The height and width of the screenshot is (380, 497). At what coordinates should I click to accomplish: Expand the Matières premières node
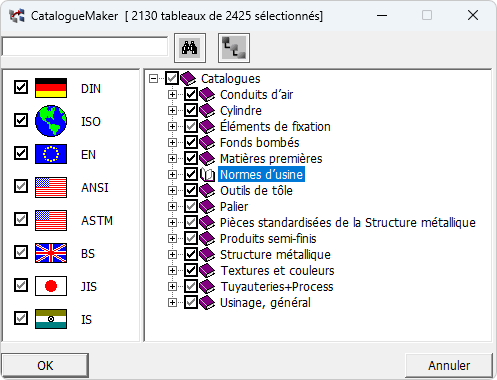pyautogui.click(x=172, y=159)
